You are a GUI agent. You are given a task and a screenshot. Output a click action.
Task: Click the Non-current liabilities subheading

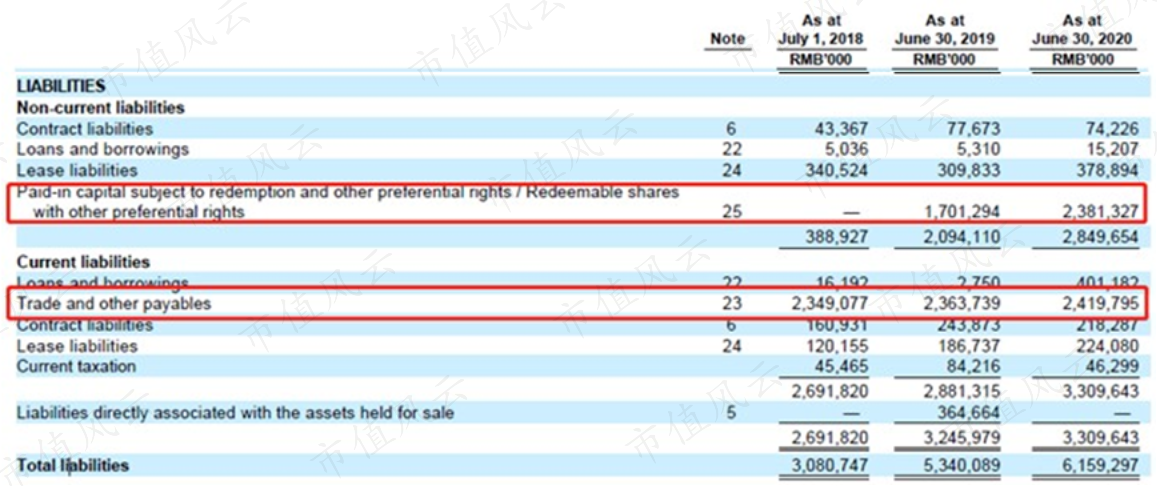pyautogui.click(x=100, y=108)
